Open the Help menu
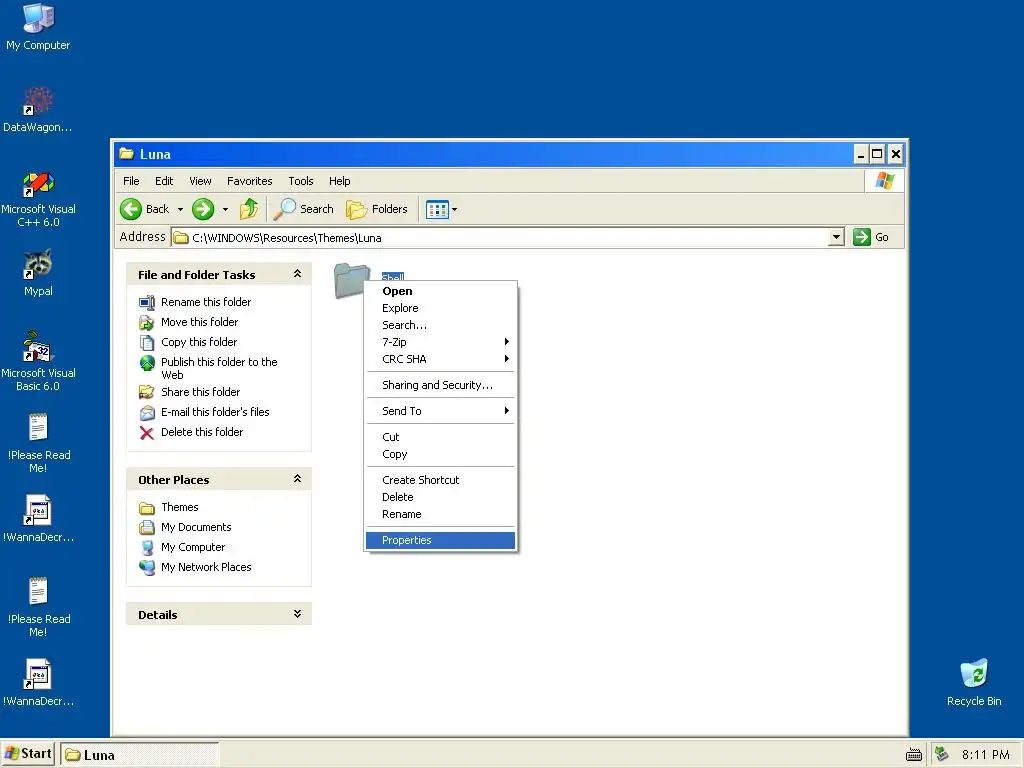Viewport: 1024px width, 768px height. (x=339, y=181)
